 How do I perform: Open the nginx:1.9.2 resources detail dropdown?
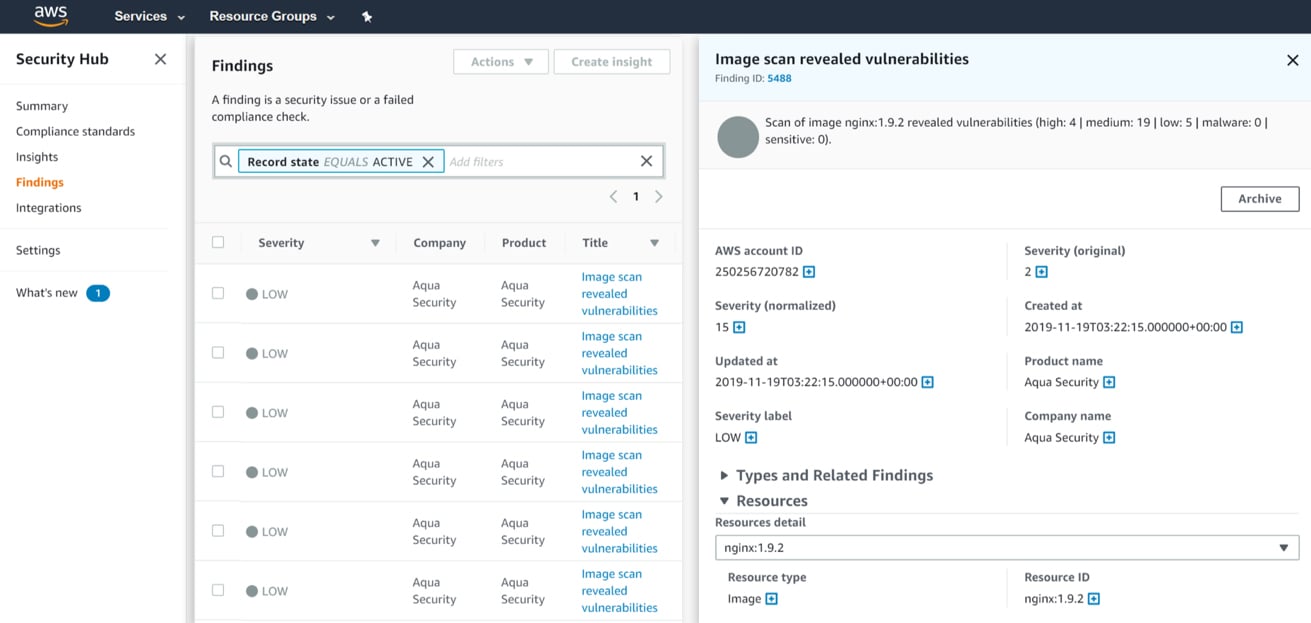pyautogui.click(x=1007, y=548)
